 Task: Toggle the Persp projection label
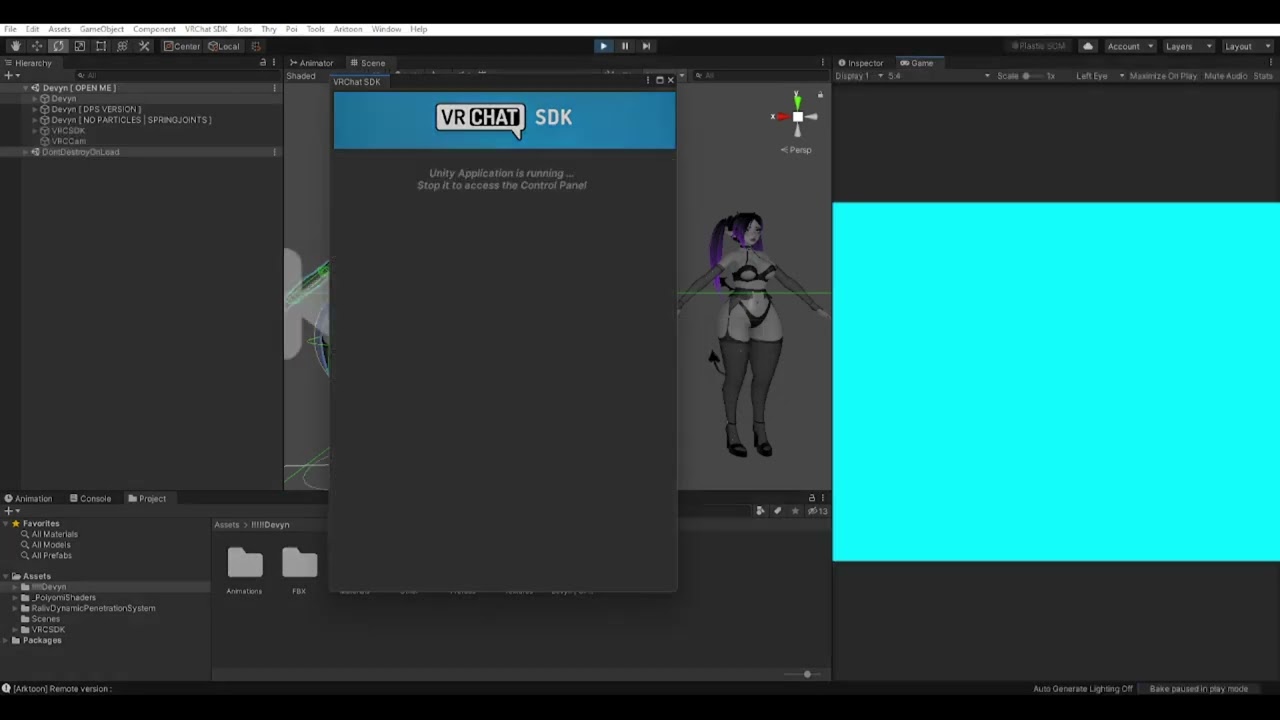click(x=797, y=150)
